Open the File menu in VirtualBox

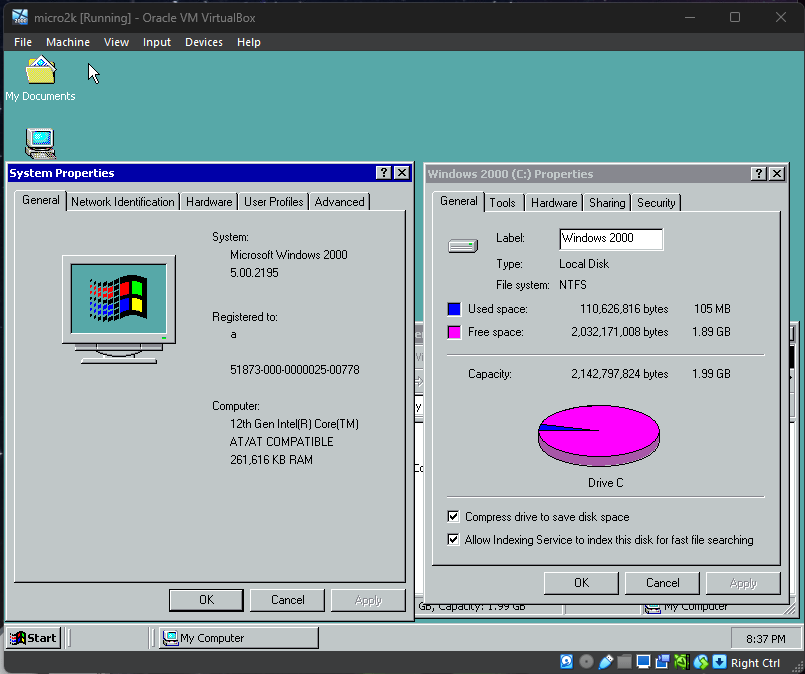tap(23, 42)
